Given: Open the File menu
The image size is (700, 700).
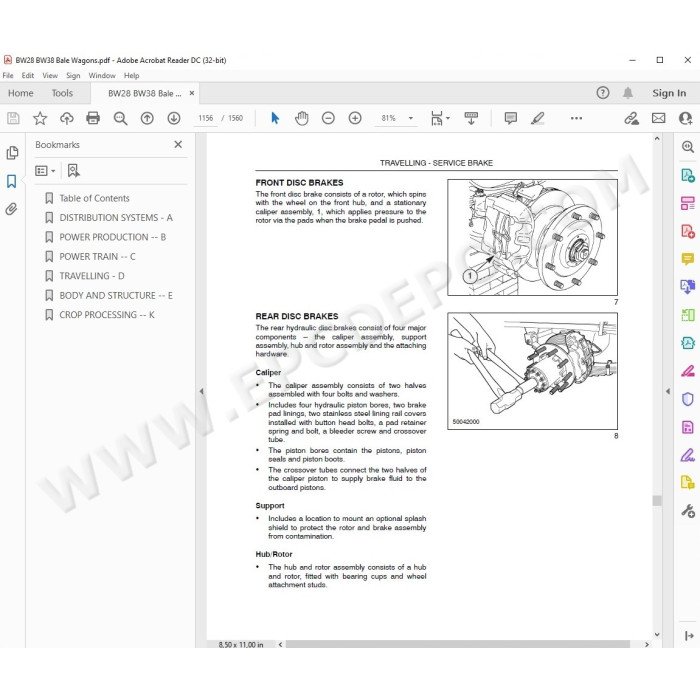Looking at the screenshot, I should point(8,75).
